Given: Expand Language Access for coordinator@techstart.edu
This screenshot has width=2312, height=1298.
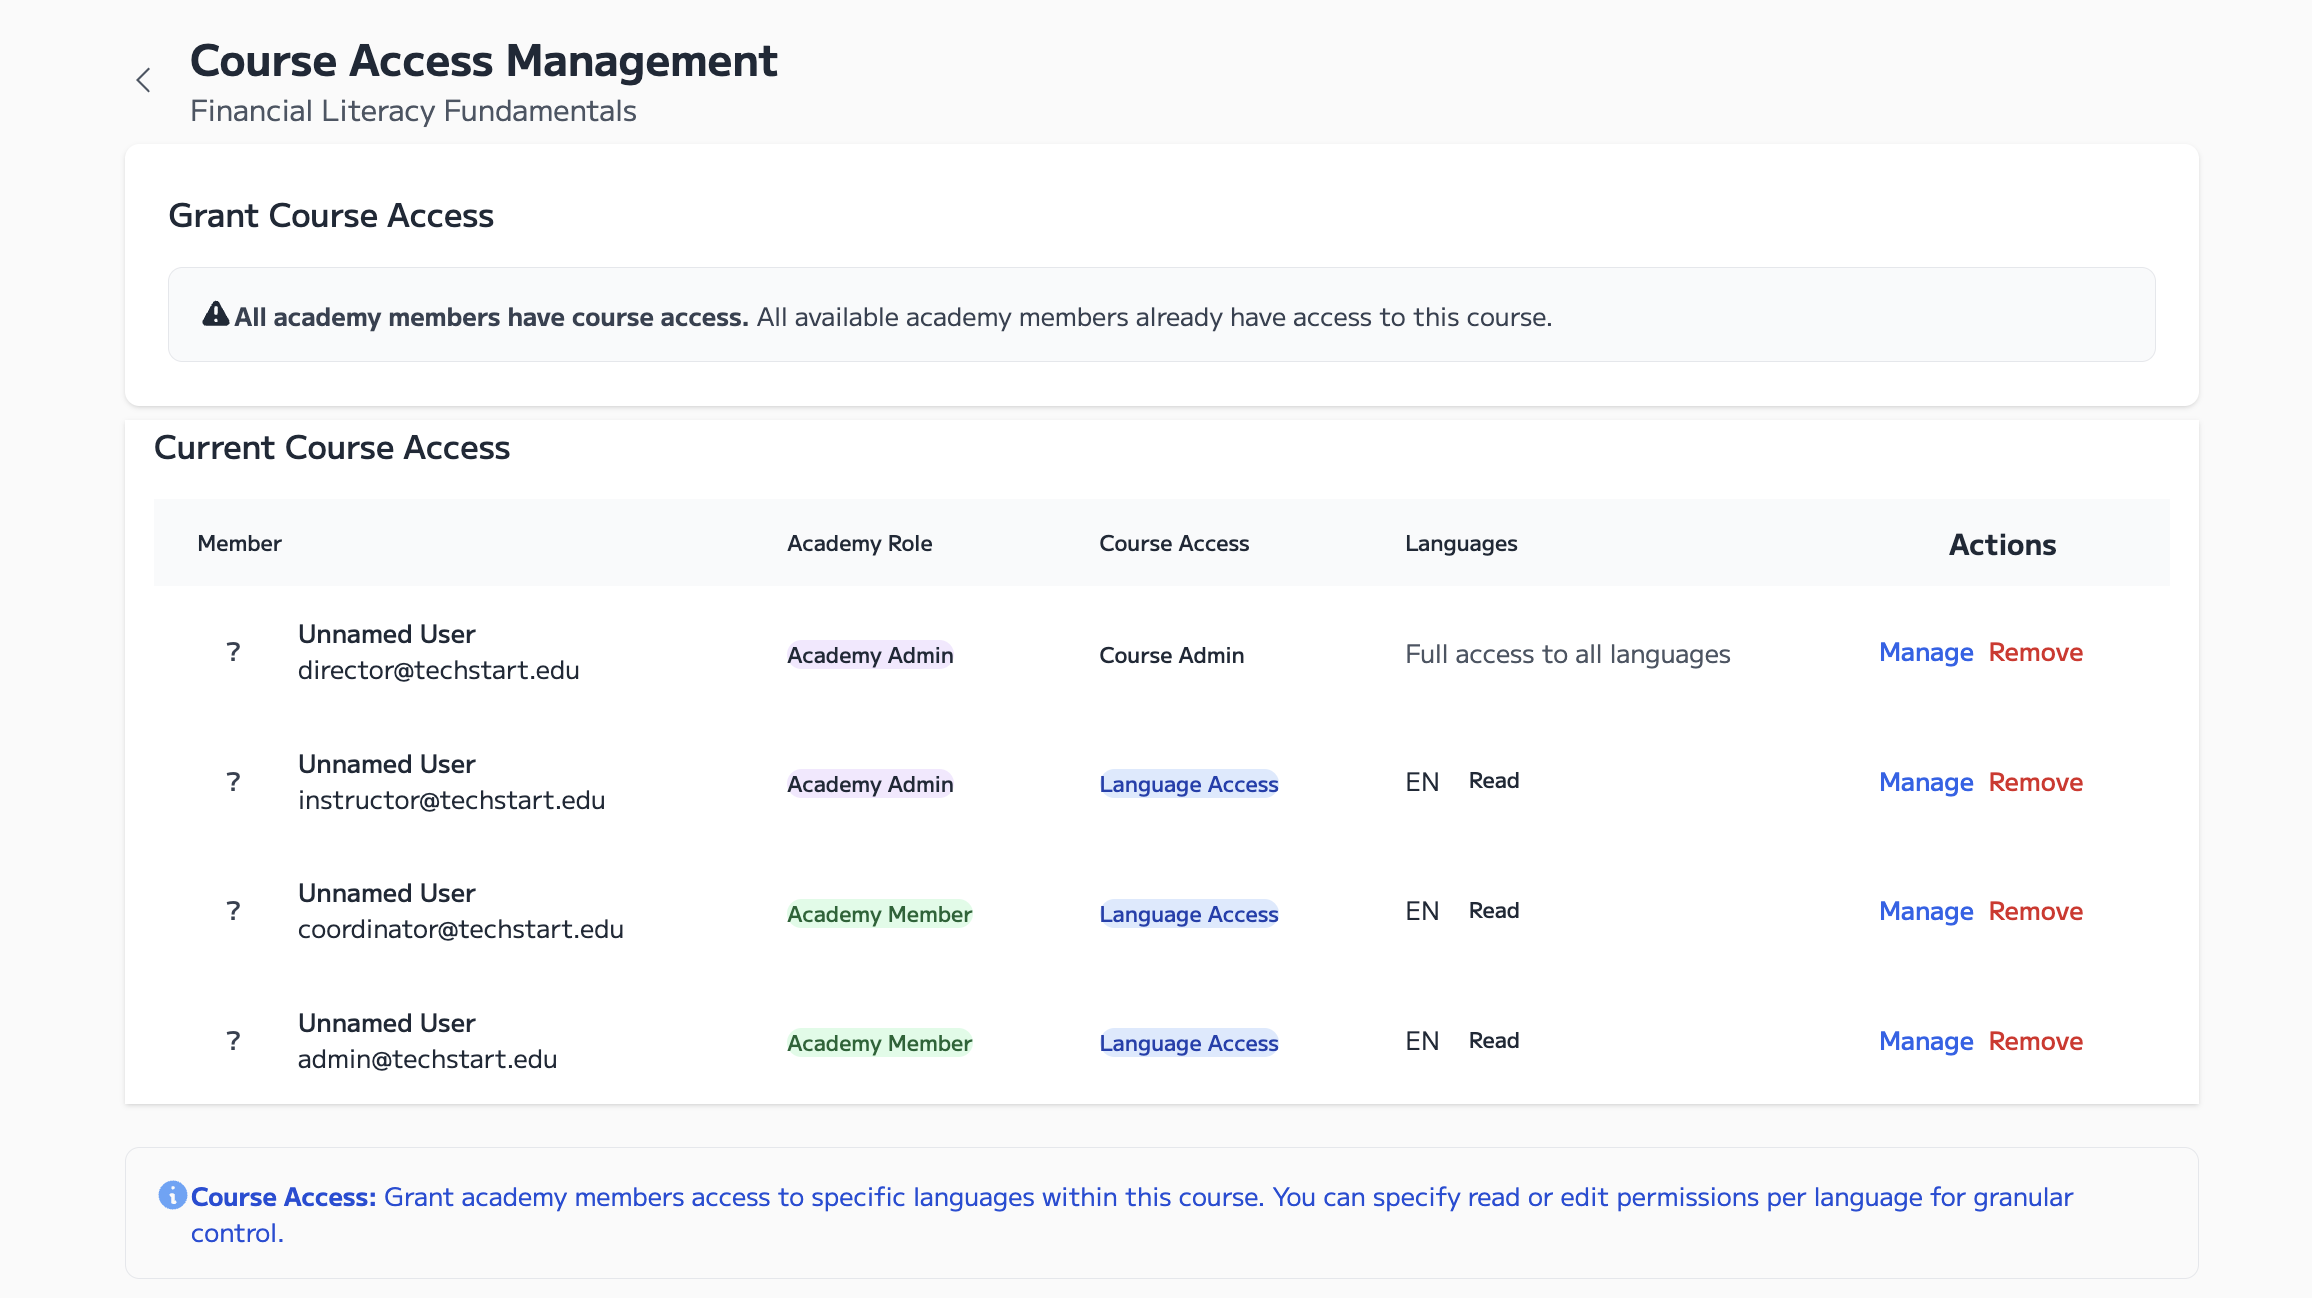Looking at the screenshot, I should (1188, 913).
